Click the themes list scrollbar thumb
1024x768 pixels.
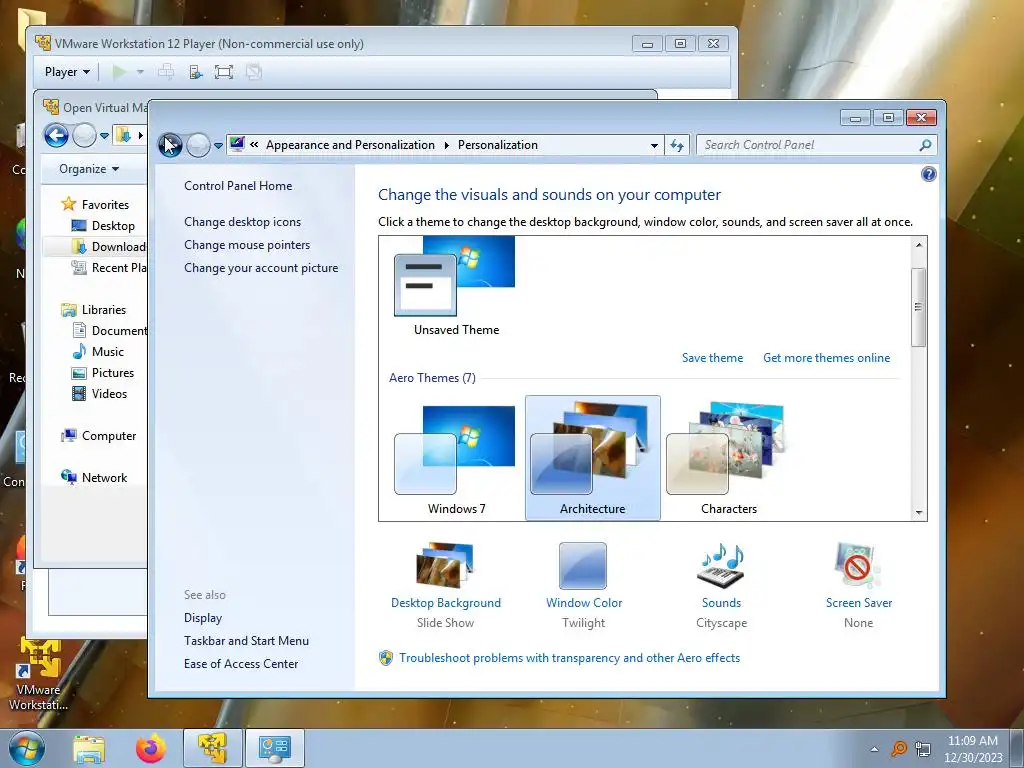tap(918, 307)
